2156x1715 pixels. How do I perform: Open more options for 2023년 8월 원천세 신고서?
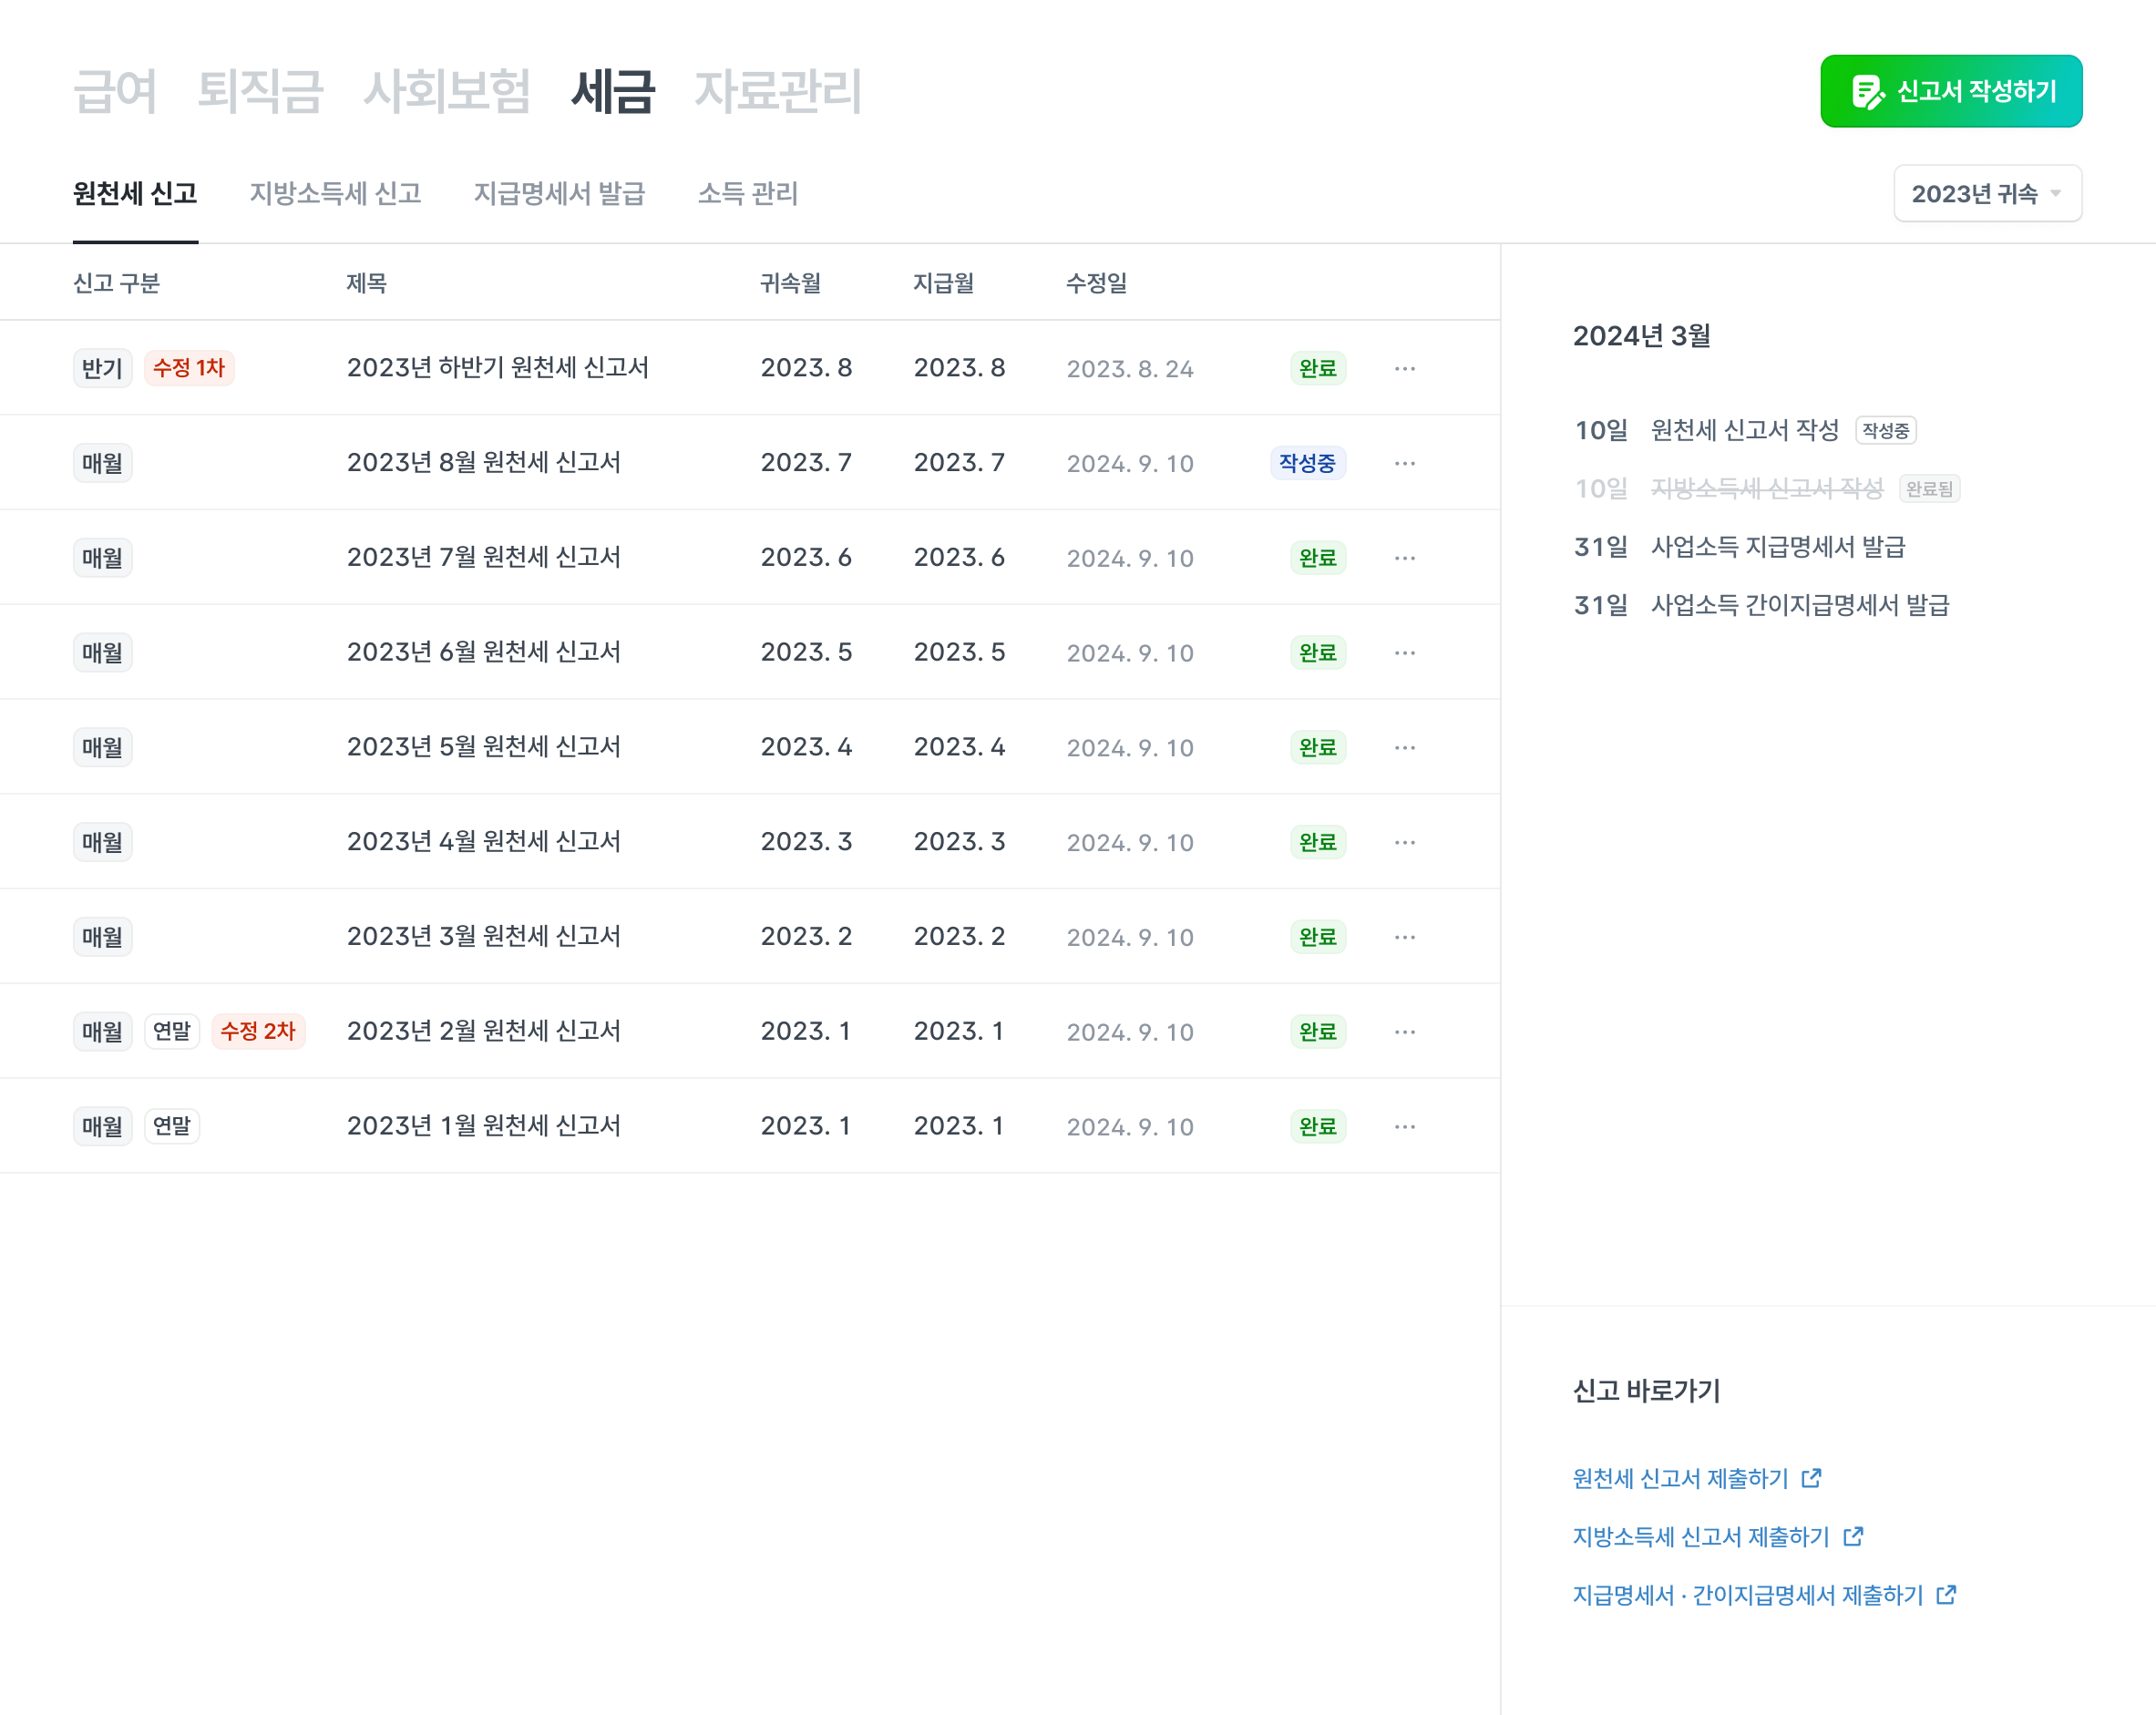tap(1404, 464)
